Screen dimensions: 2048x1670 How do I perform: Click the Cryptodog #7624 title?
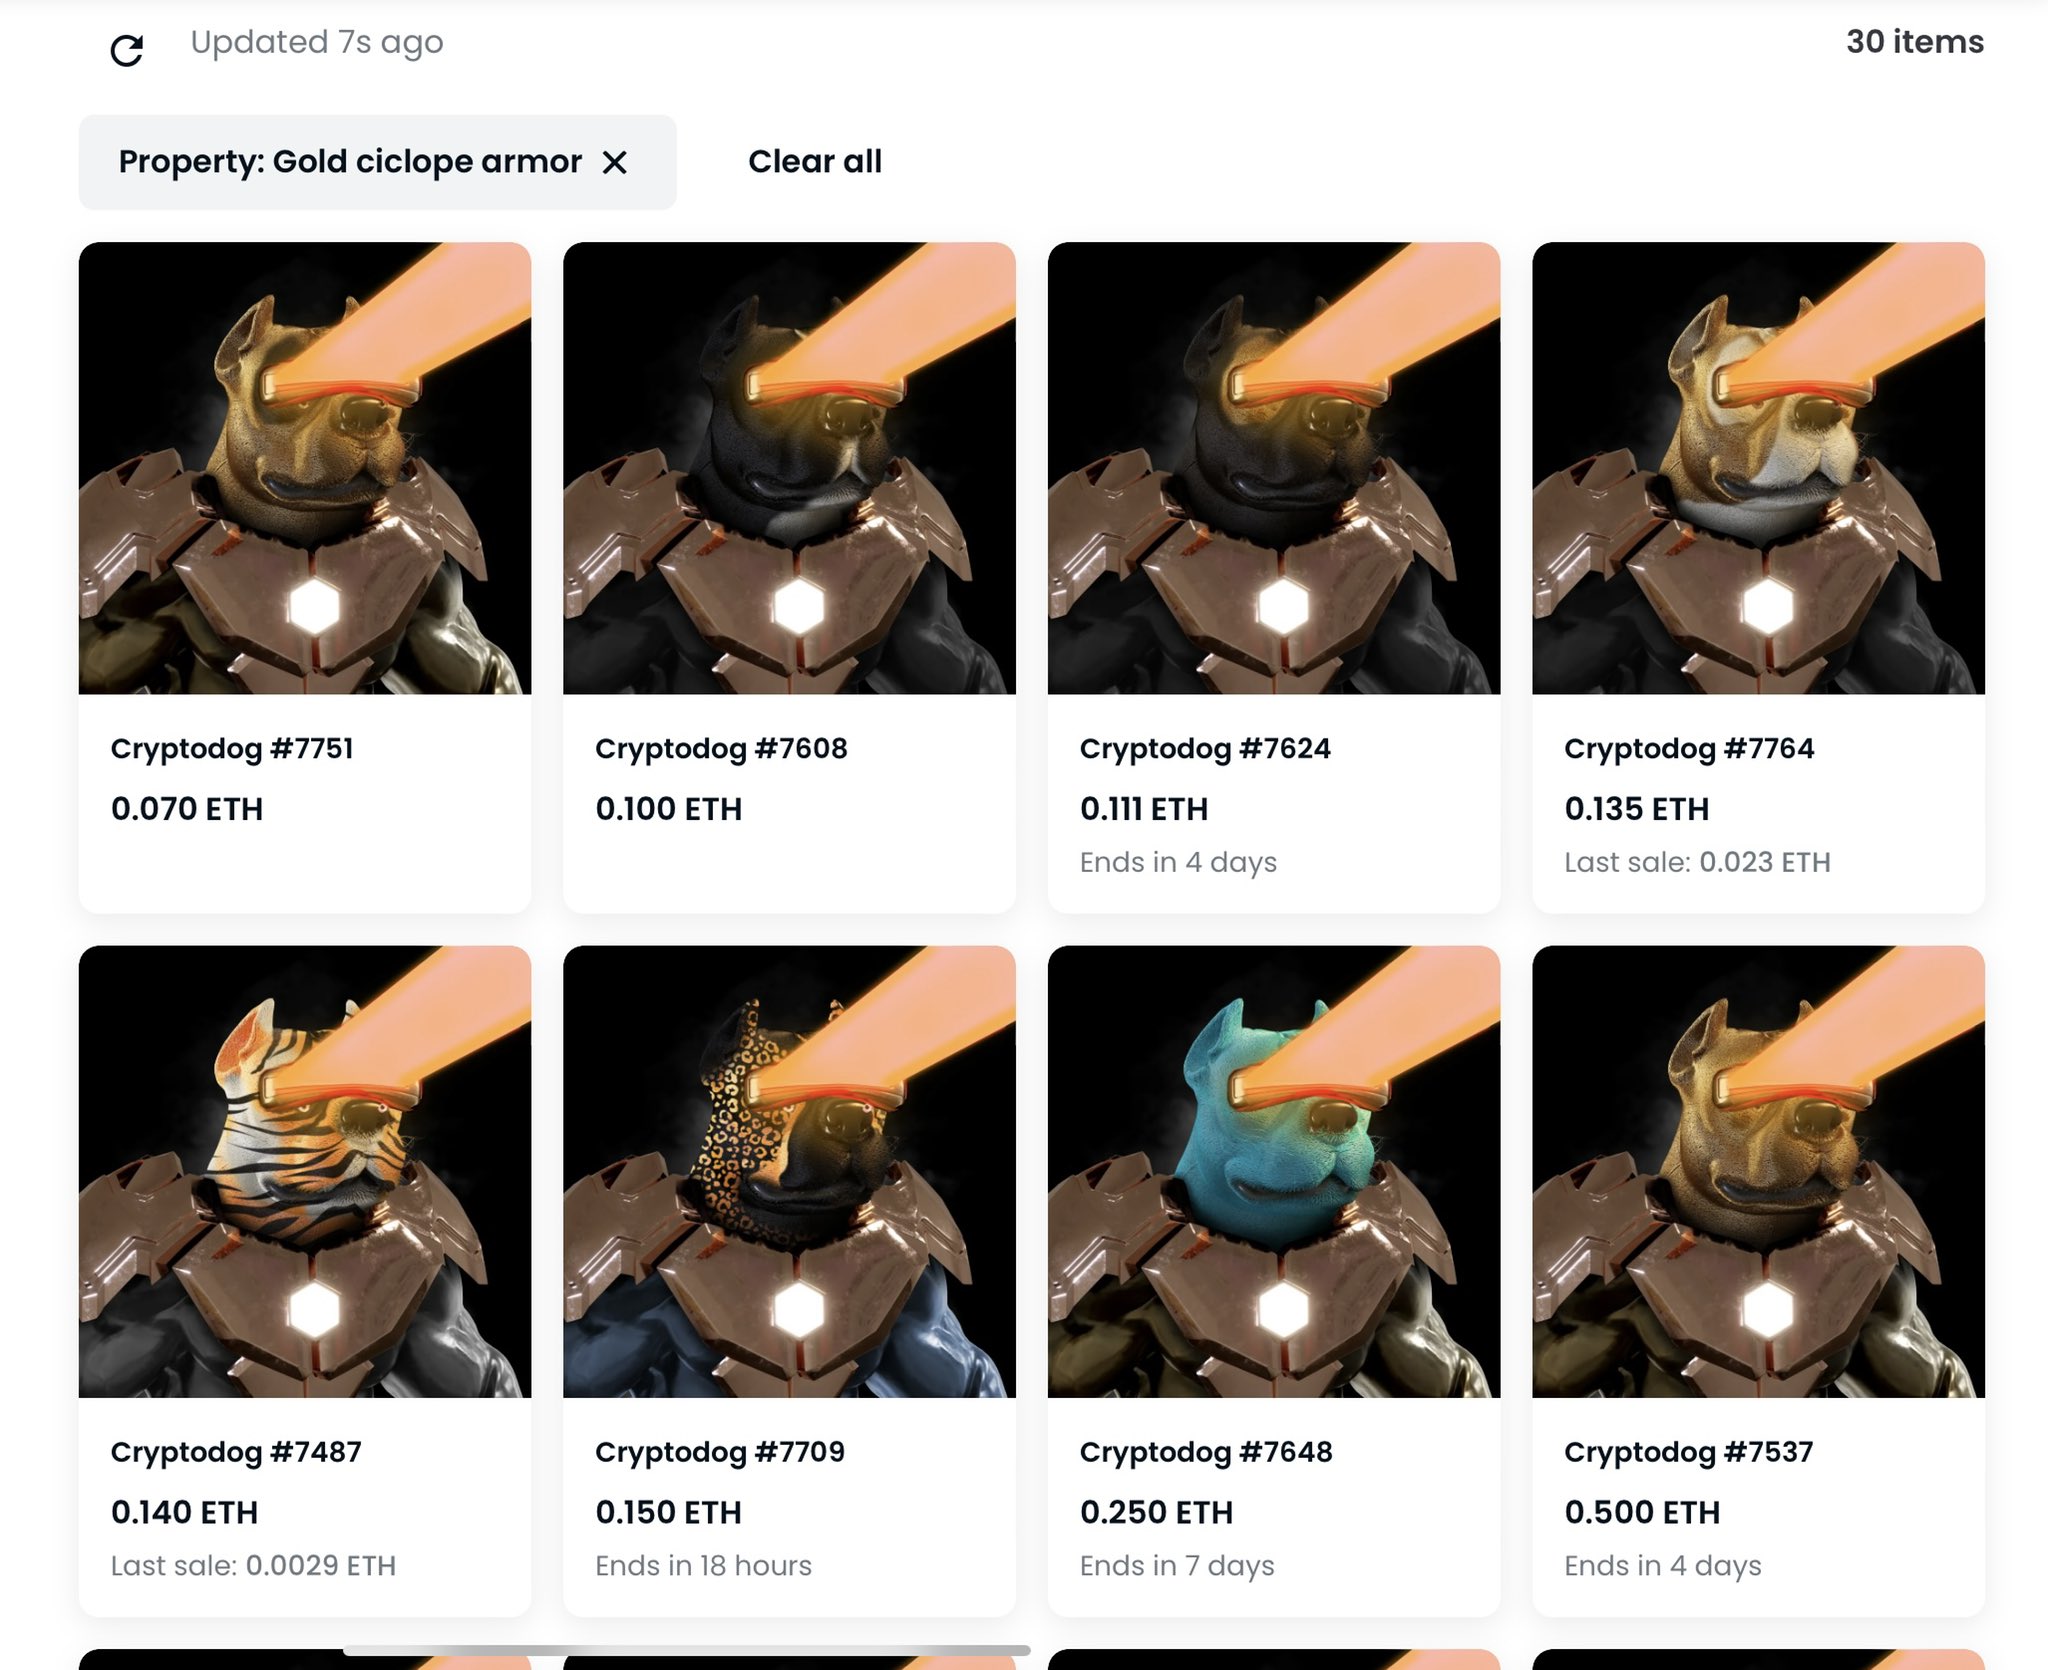coord(1205,748)
